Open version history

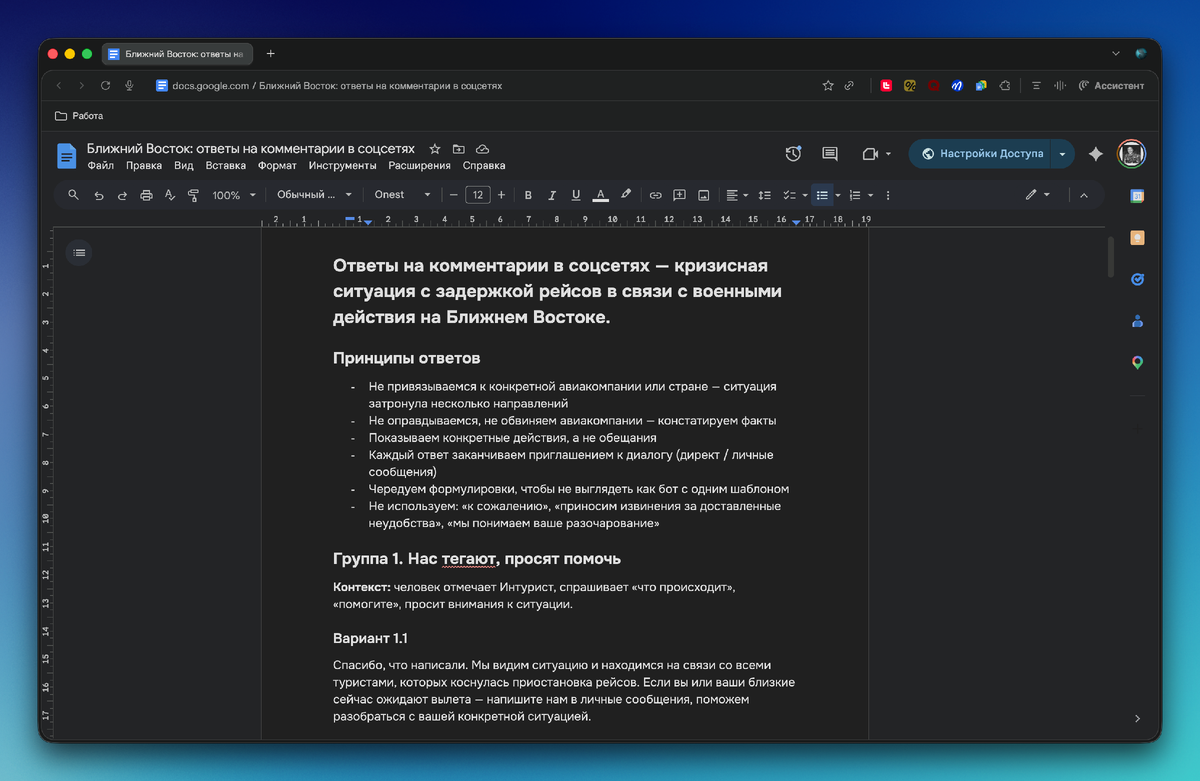tap(793, 154)
